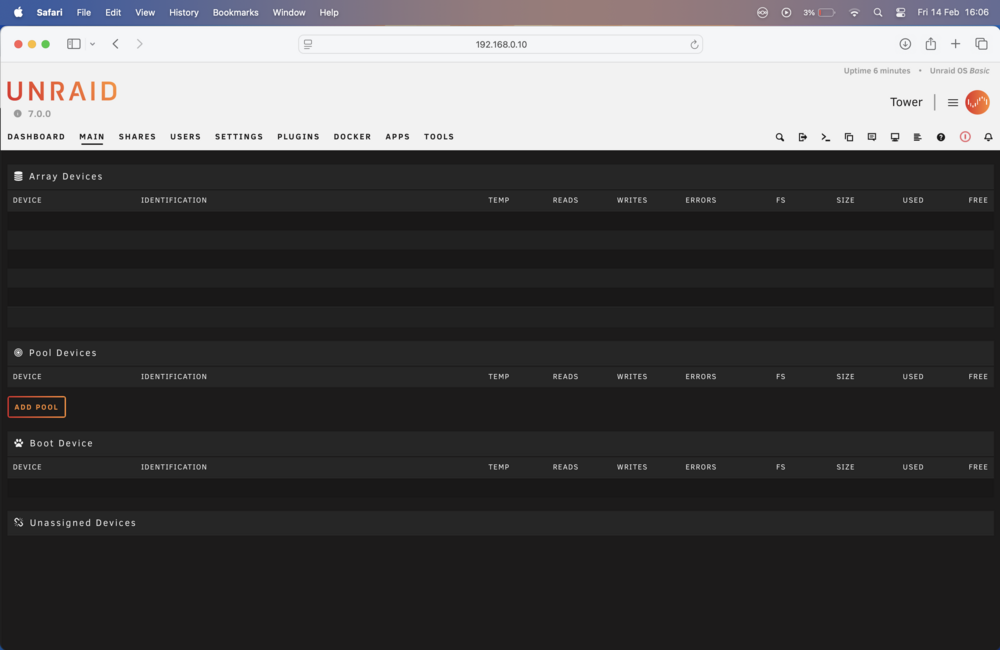Image resolution: width=1000 pixels, height=650 pixels.
Task: Click the battery status indicator
Action: 820,12
